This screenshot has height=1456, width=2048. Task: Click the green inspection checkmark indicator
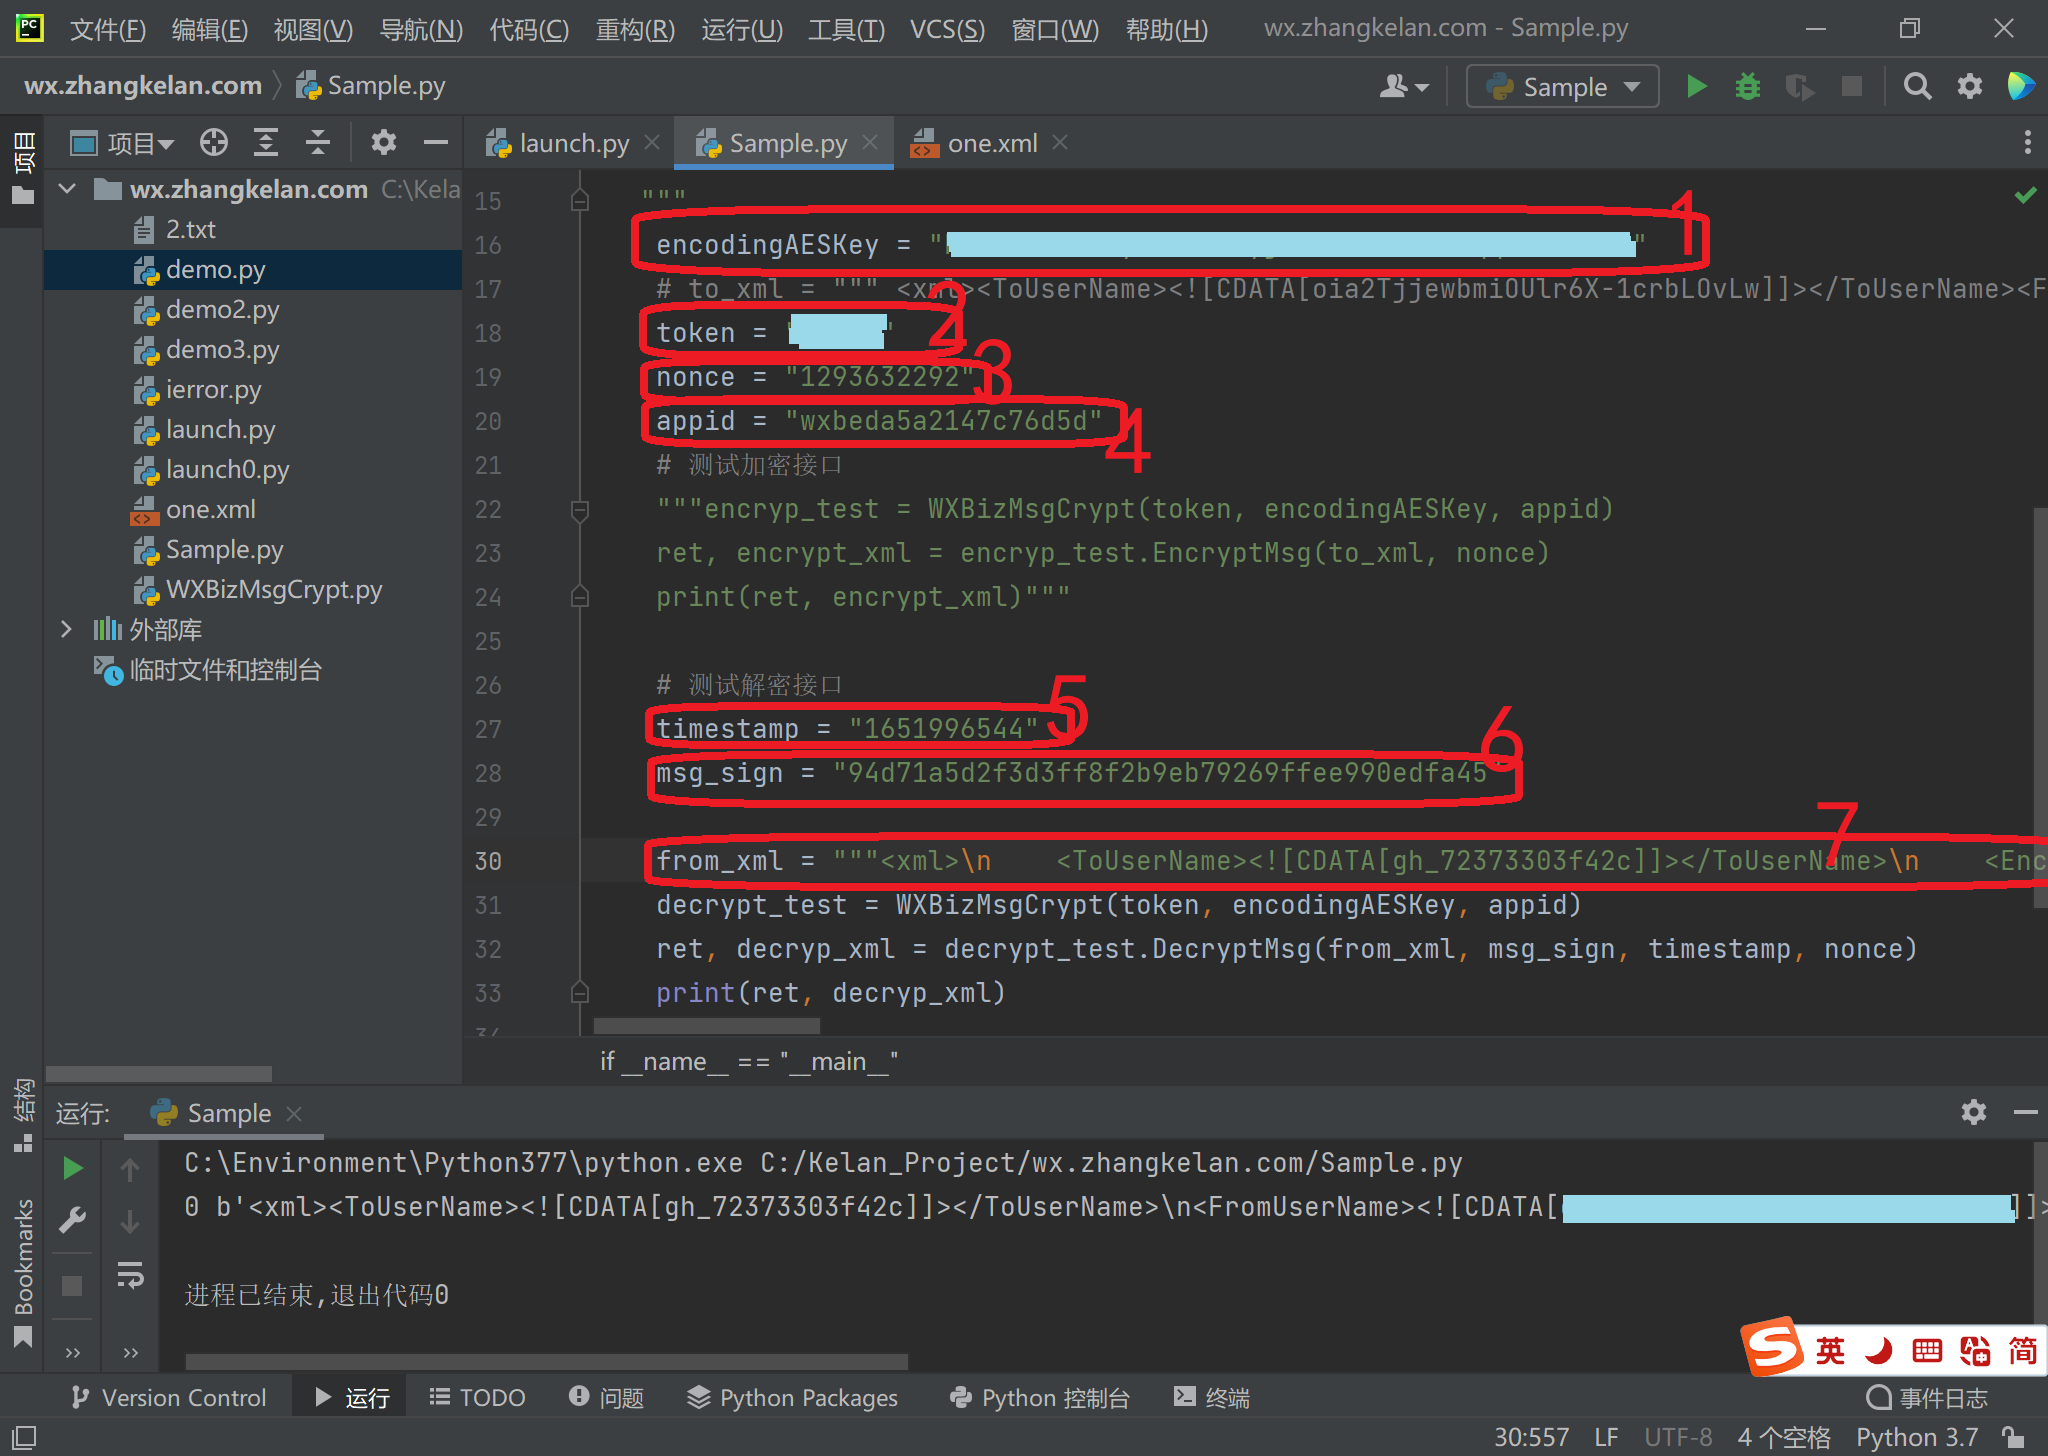click(x=2025, y=195)
